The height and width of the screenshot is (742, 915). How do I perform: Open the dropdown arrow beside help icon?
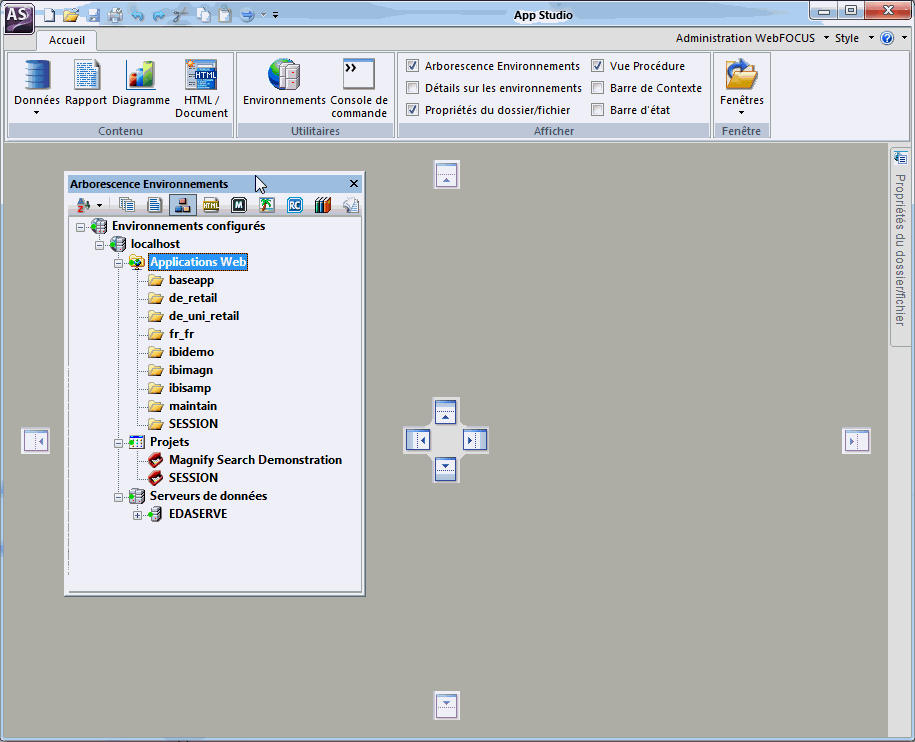904,38
